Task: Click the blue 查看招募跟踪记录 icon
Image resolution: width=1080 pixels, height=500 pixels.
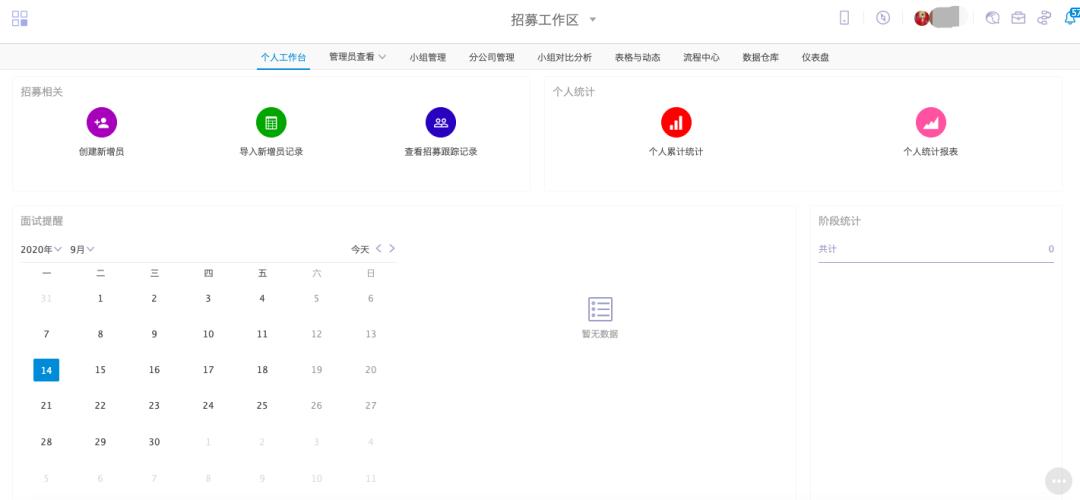Action: (x=441, y=123)
